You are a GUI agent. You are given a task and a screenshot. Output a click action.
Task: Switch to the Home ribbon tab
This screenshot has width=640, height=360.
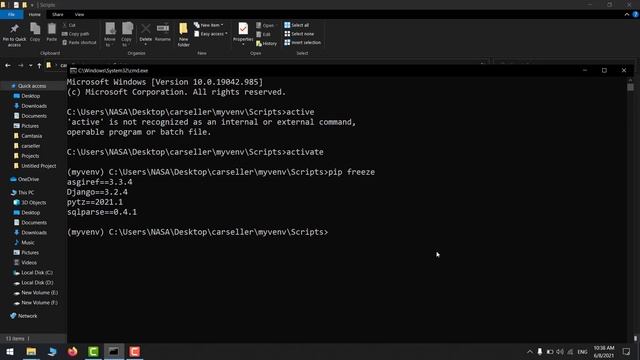point(35,15)
